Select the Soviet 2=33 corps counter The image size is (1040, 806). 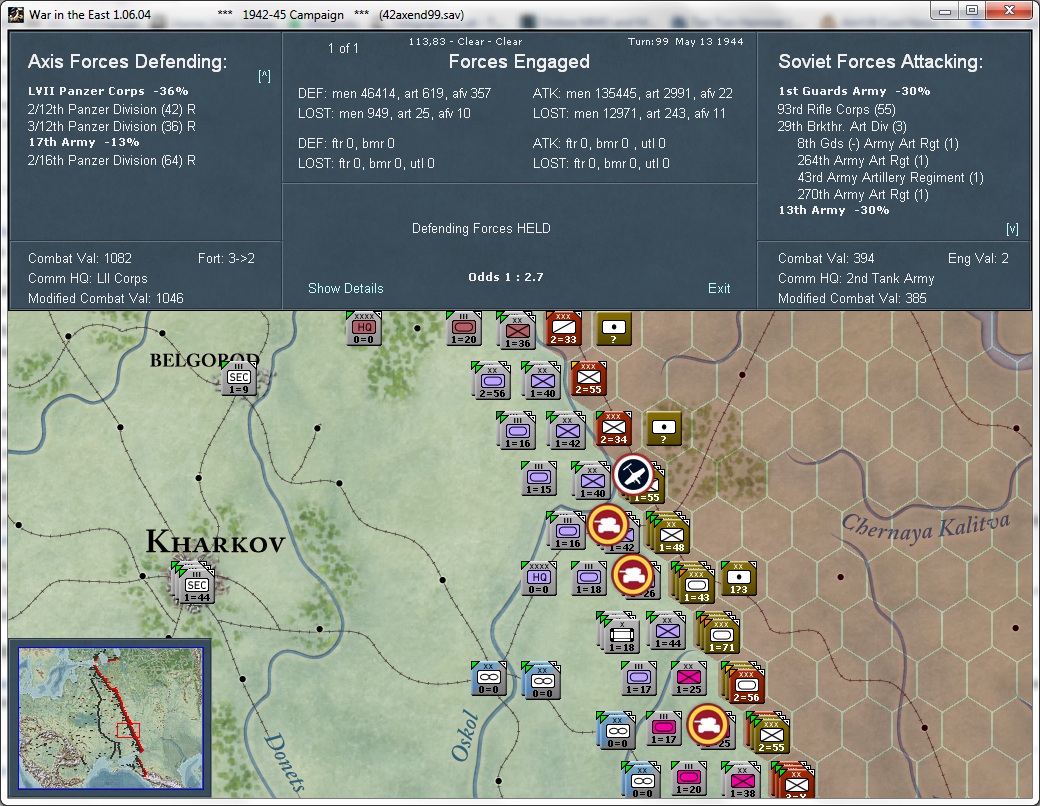563,328
